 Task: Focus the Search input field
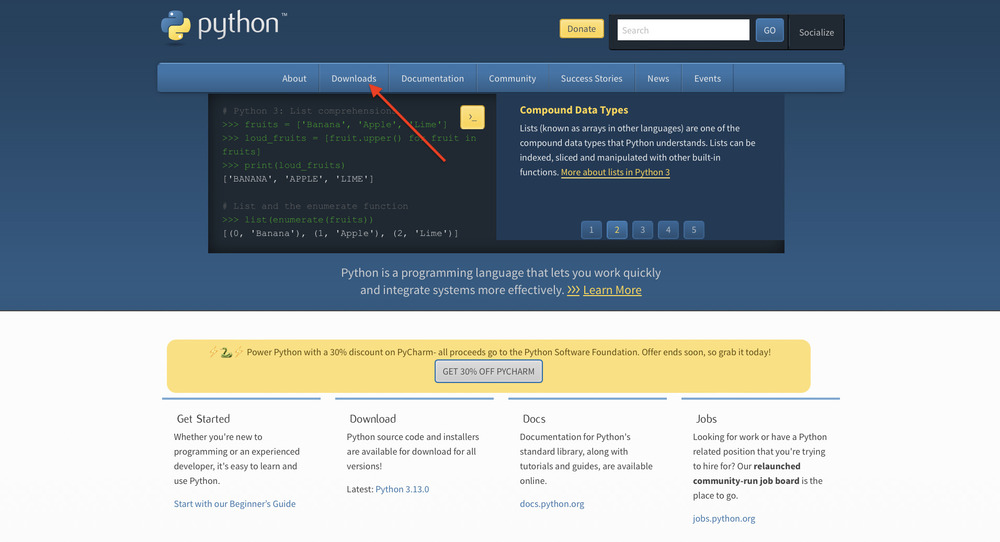(x=683, y=30)
